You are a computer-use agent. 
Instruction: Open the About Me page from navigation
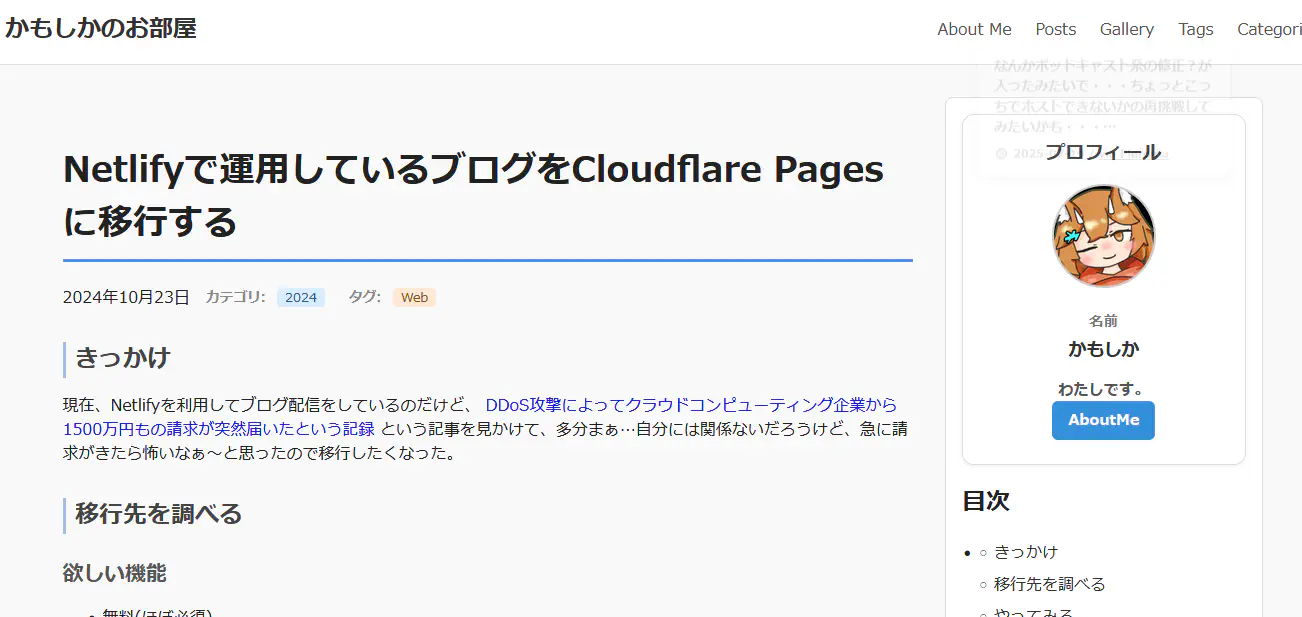(974, 29)
